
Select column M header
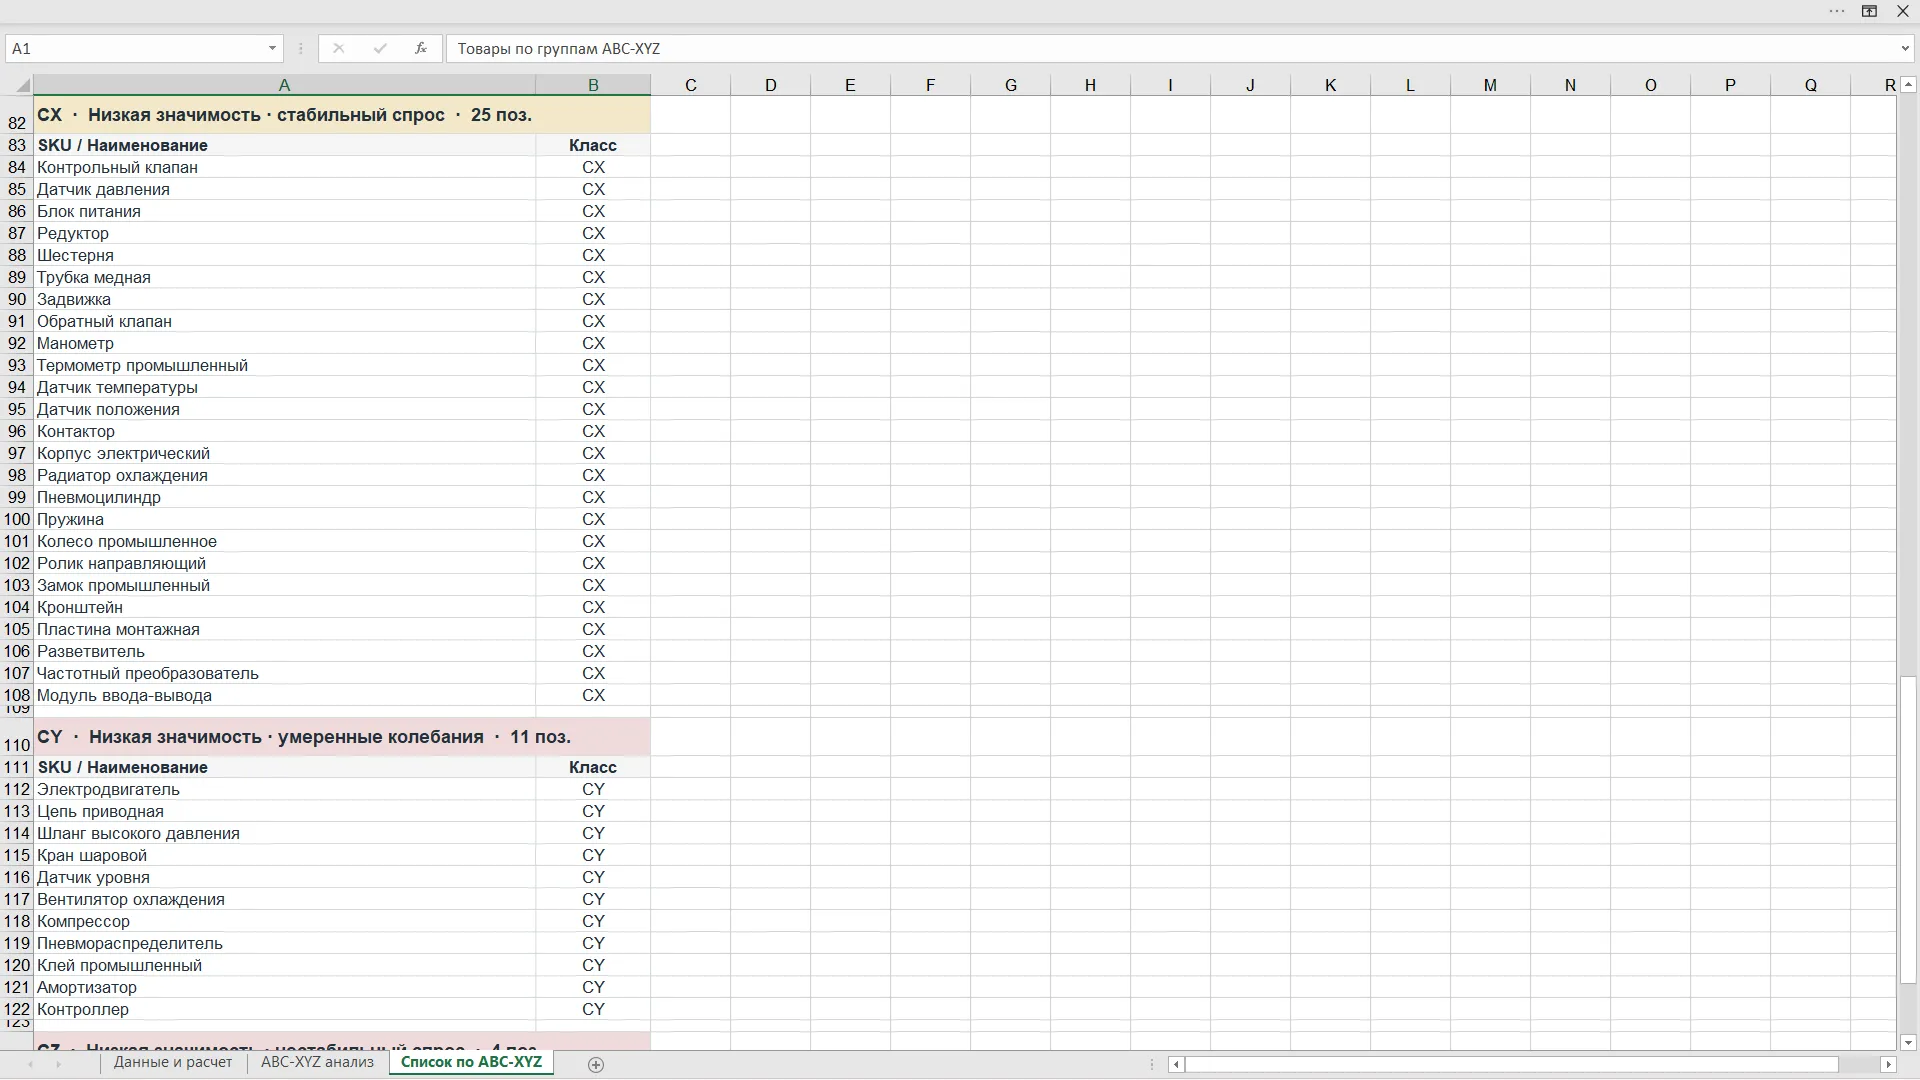click(1490, 85)
